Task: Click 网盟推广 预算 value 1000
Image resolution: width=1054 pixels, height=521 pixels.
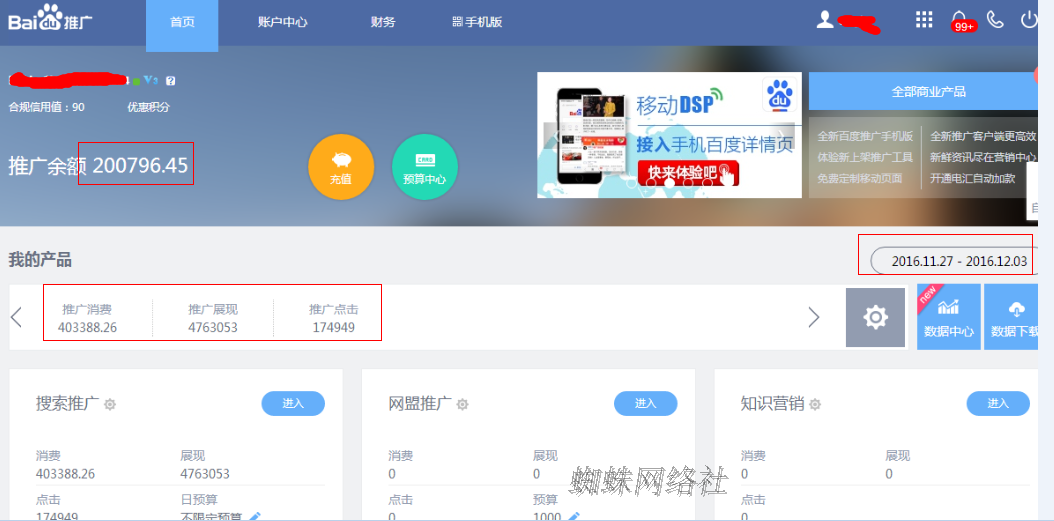Action: pyautogui.click(x=547, y=516)
